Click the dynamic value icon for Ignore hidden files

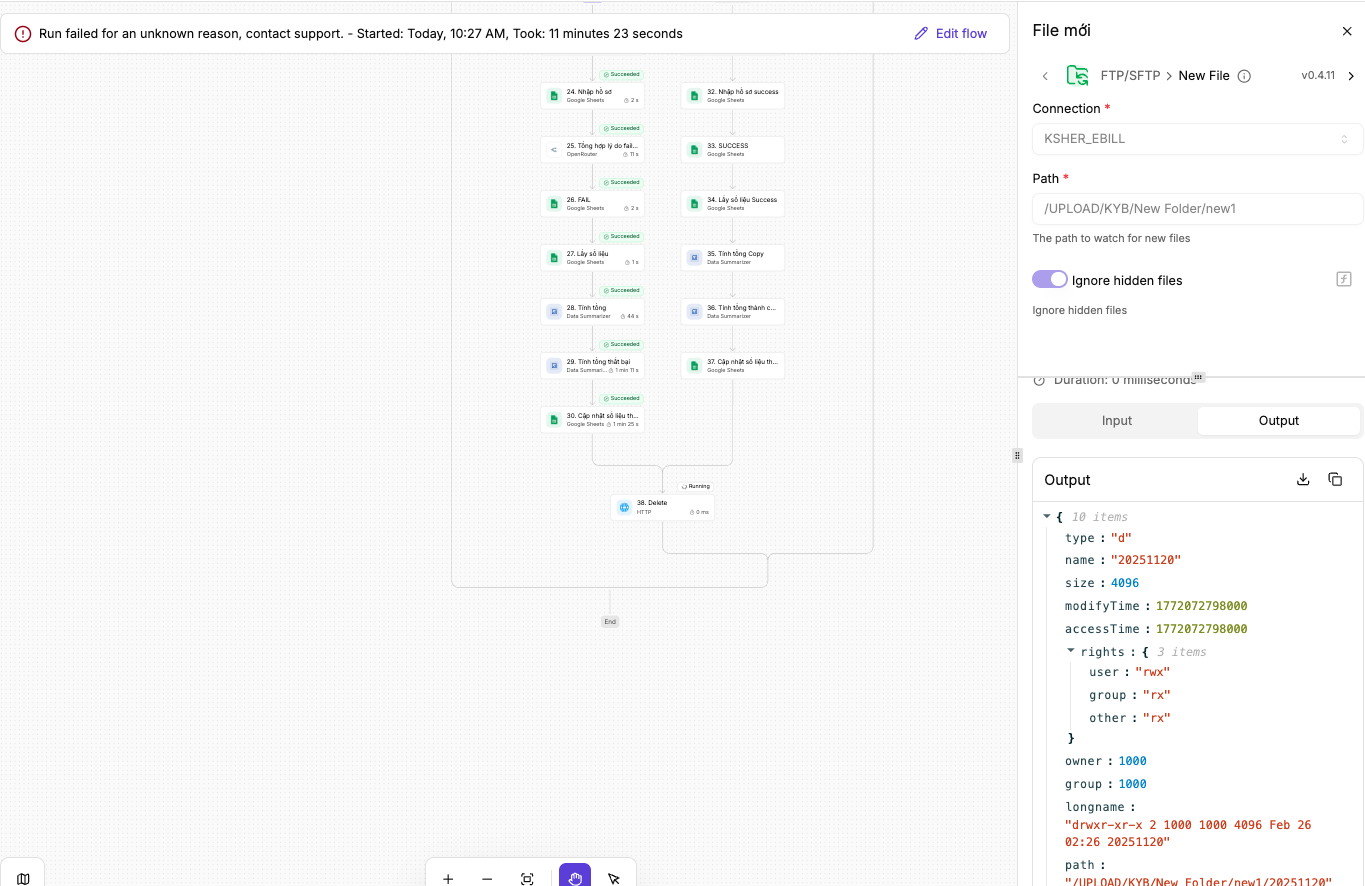click(1344, 279)
